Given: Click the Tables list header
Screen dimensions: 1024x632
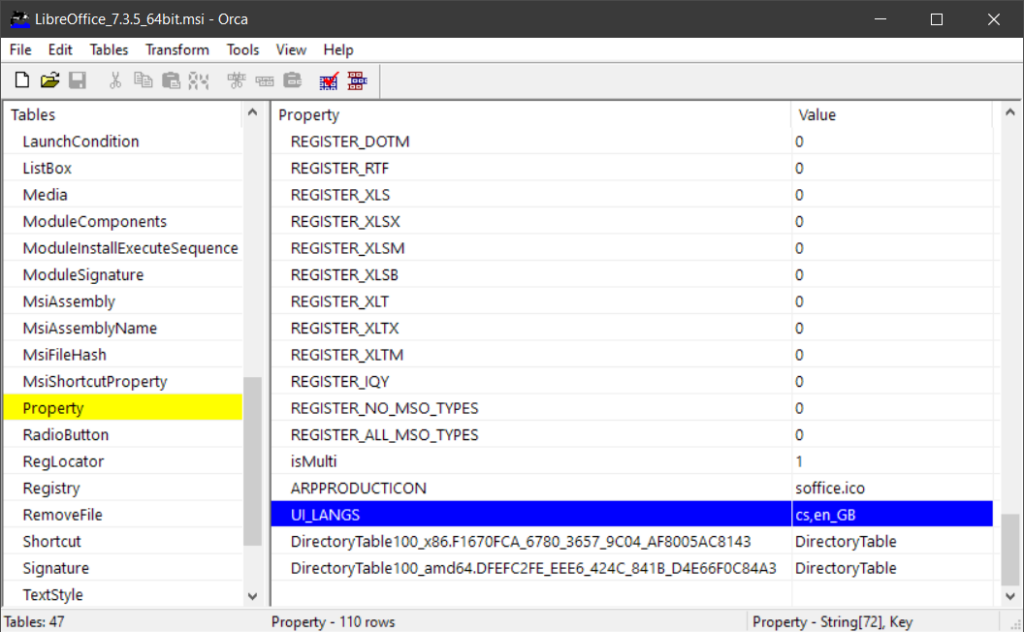Looking at the screenshot, I should pos(123,115).
